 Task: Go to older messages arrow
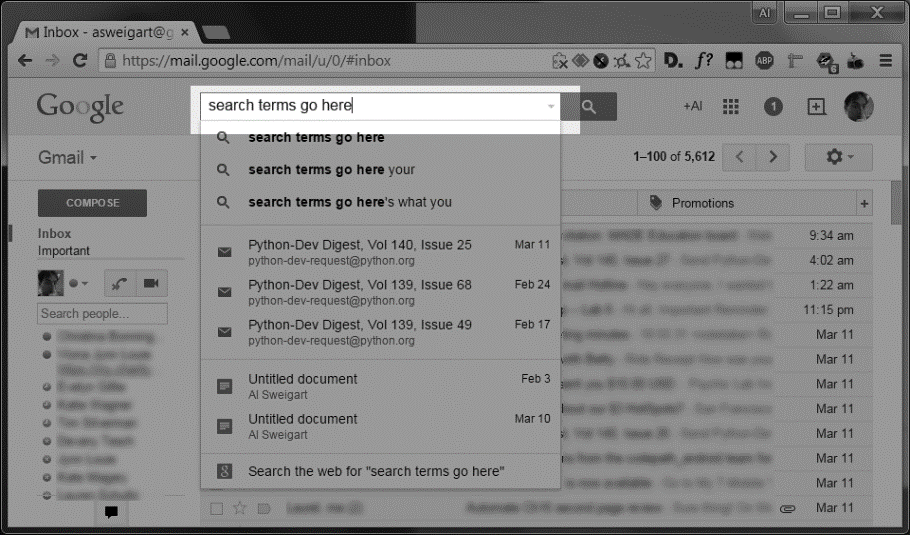772,157
